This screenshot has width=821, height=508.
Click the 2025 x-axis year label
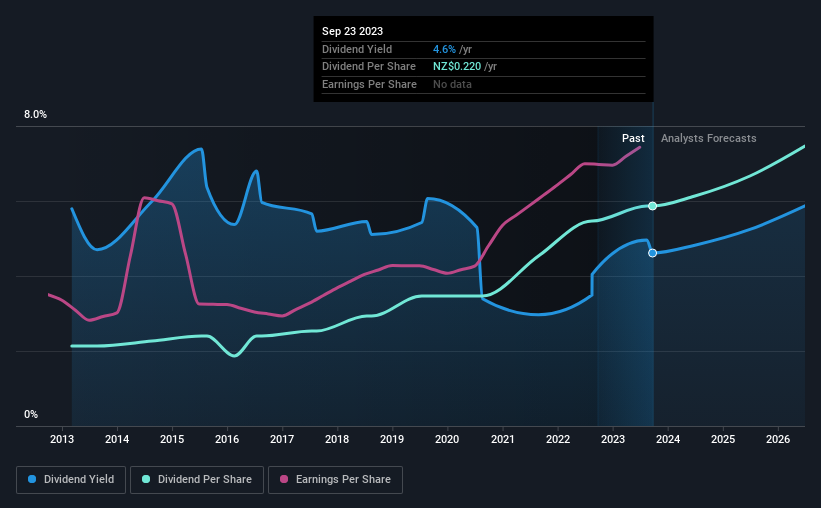(x=723, y=439)
